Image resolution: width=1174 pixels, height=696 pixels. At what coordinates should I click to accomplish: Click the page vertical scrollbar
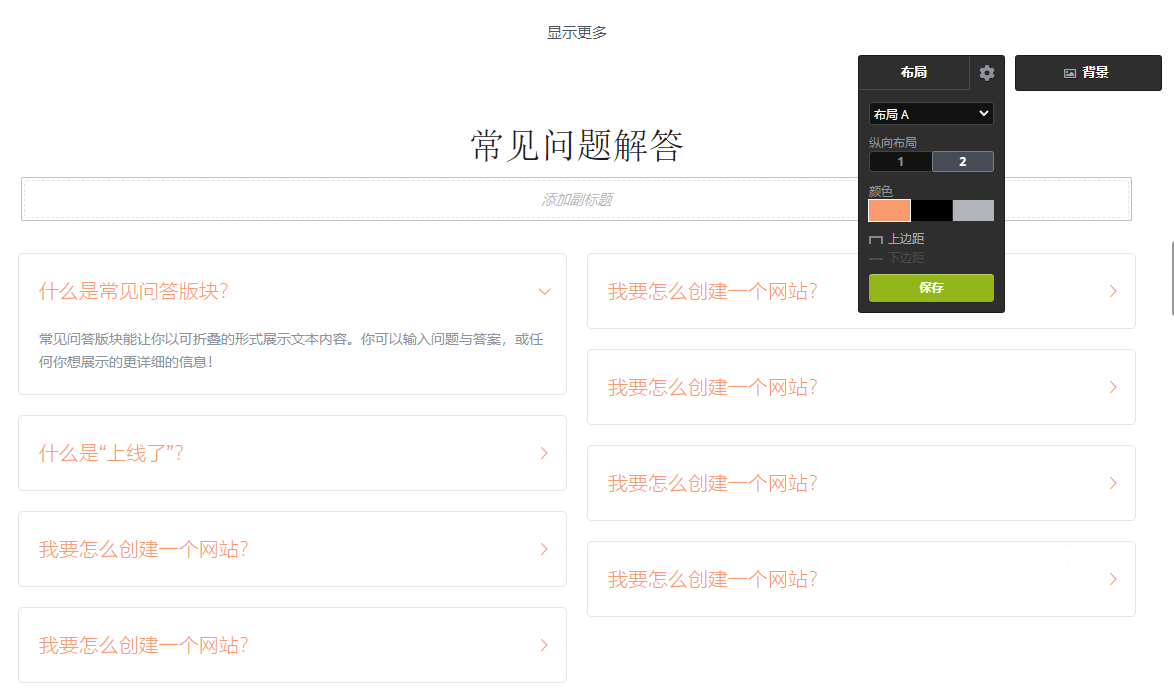pos(1171,278)
